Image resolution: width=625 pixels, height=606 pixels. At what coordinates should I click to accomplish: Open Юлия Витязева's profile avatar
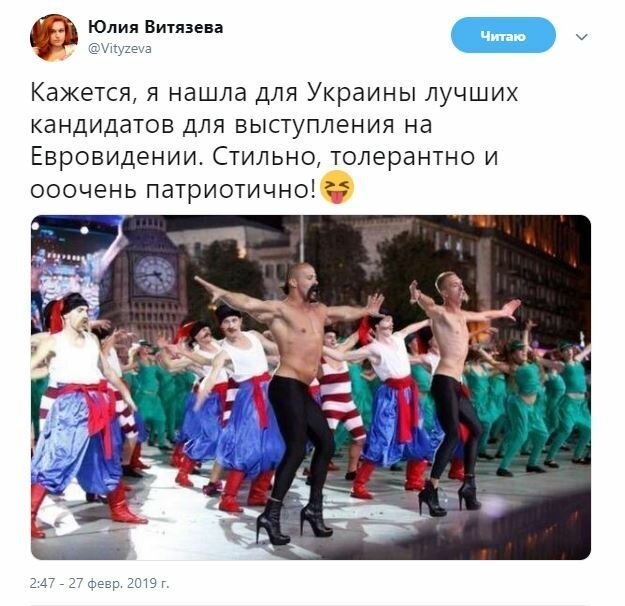[54, 37]
